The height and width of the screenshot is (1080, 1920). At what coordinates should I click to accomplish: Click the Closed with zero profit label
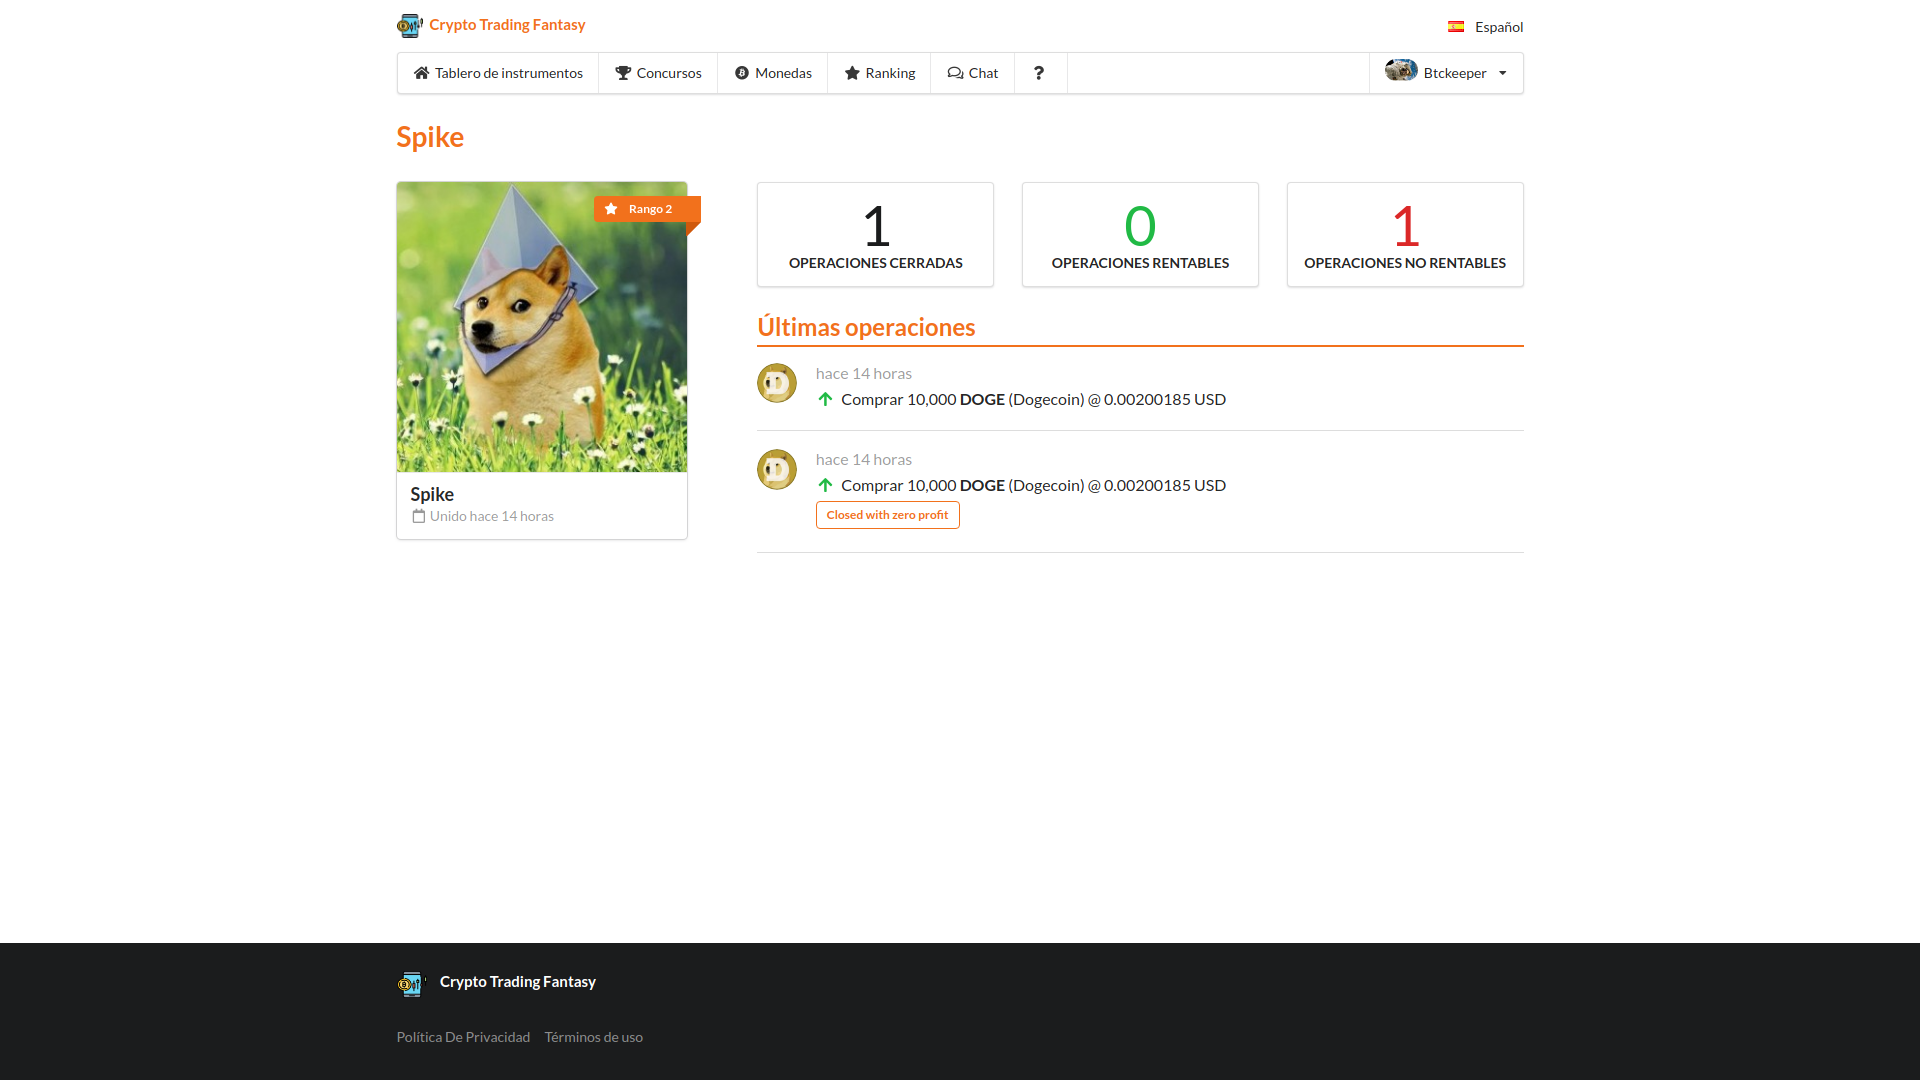click(887, 515)
